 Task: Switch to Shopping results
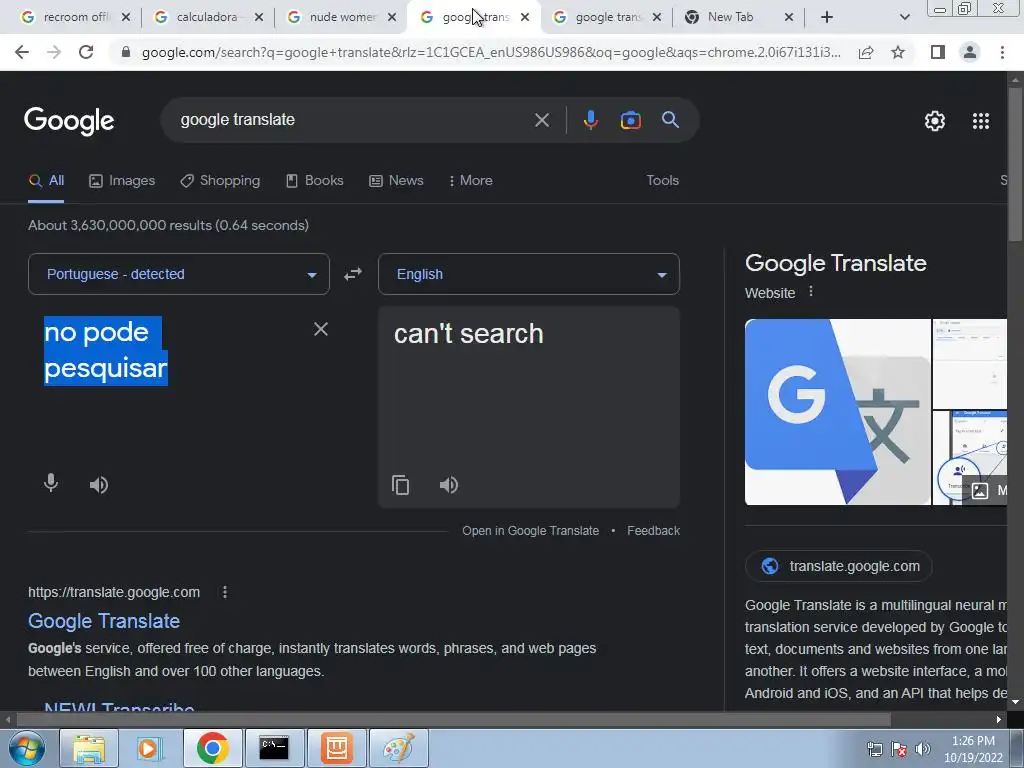point(220,181)
